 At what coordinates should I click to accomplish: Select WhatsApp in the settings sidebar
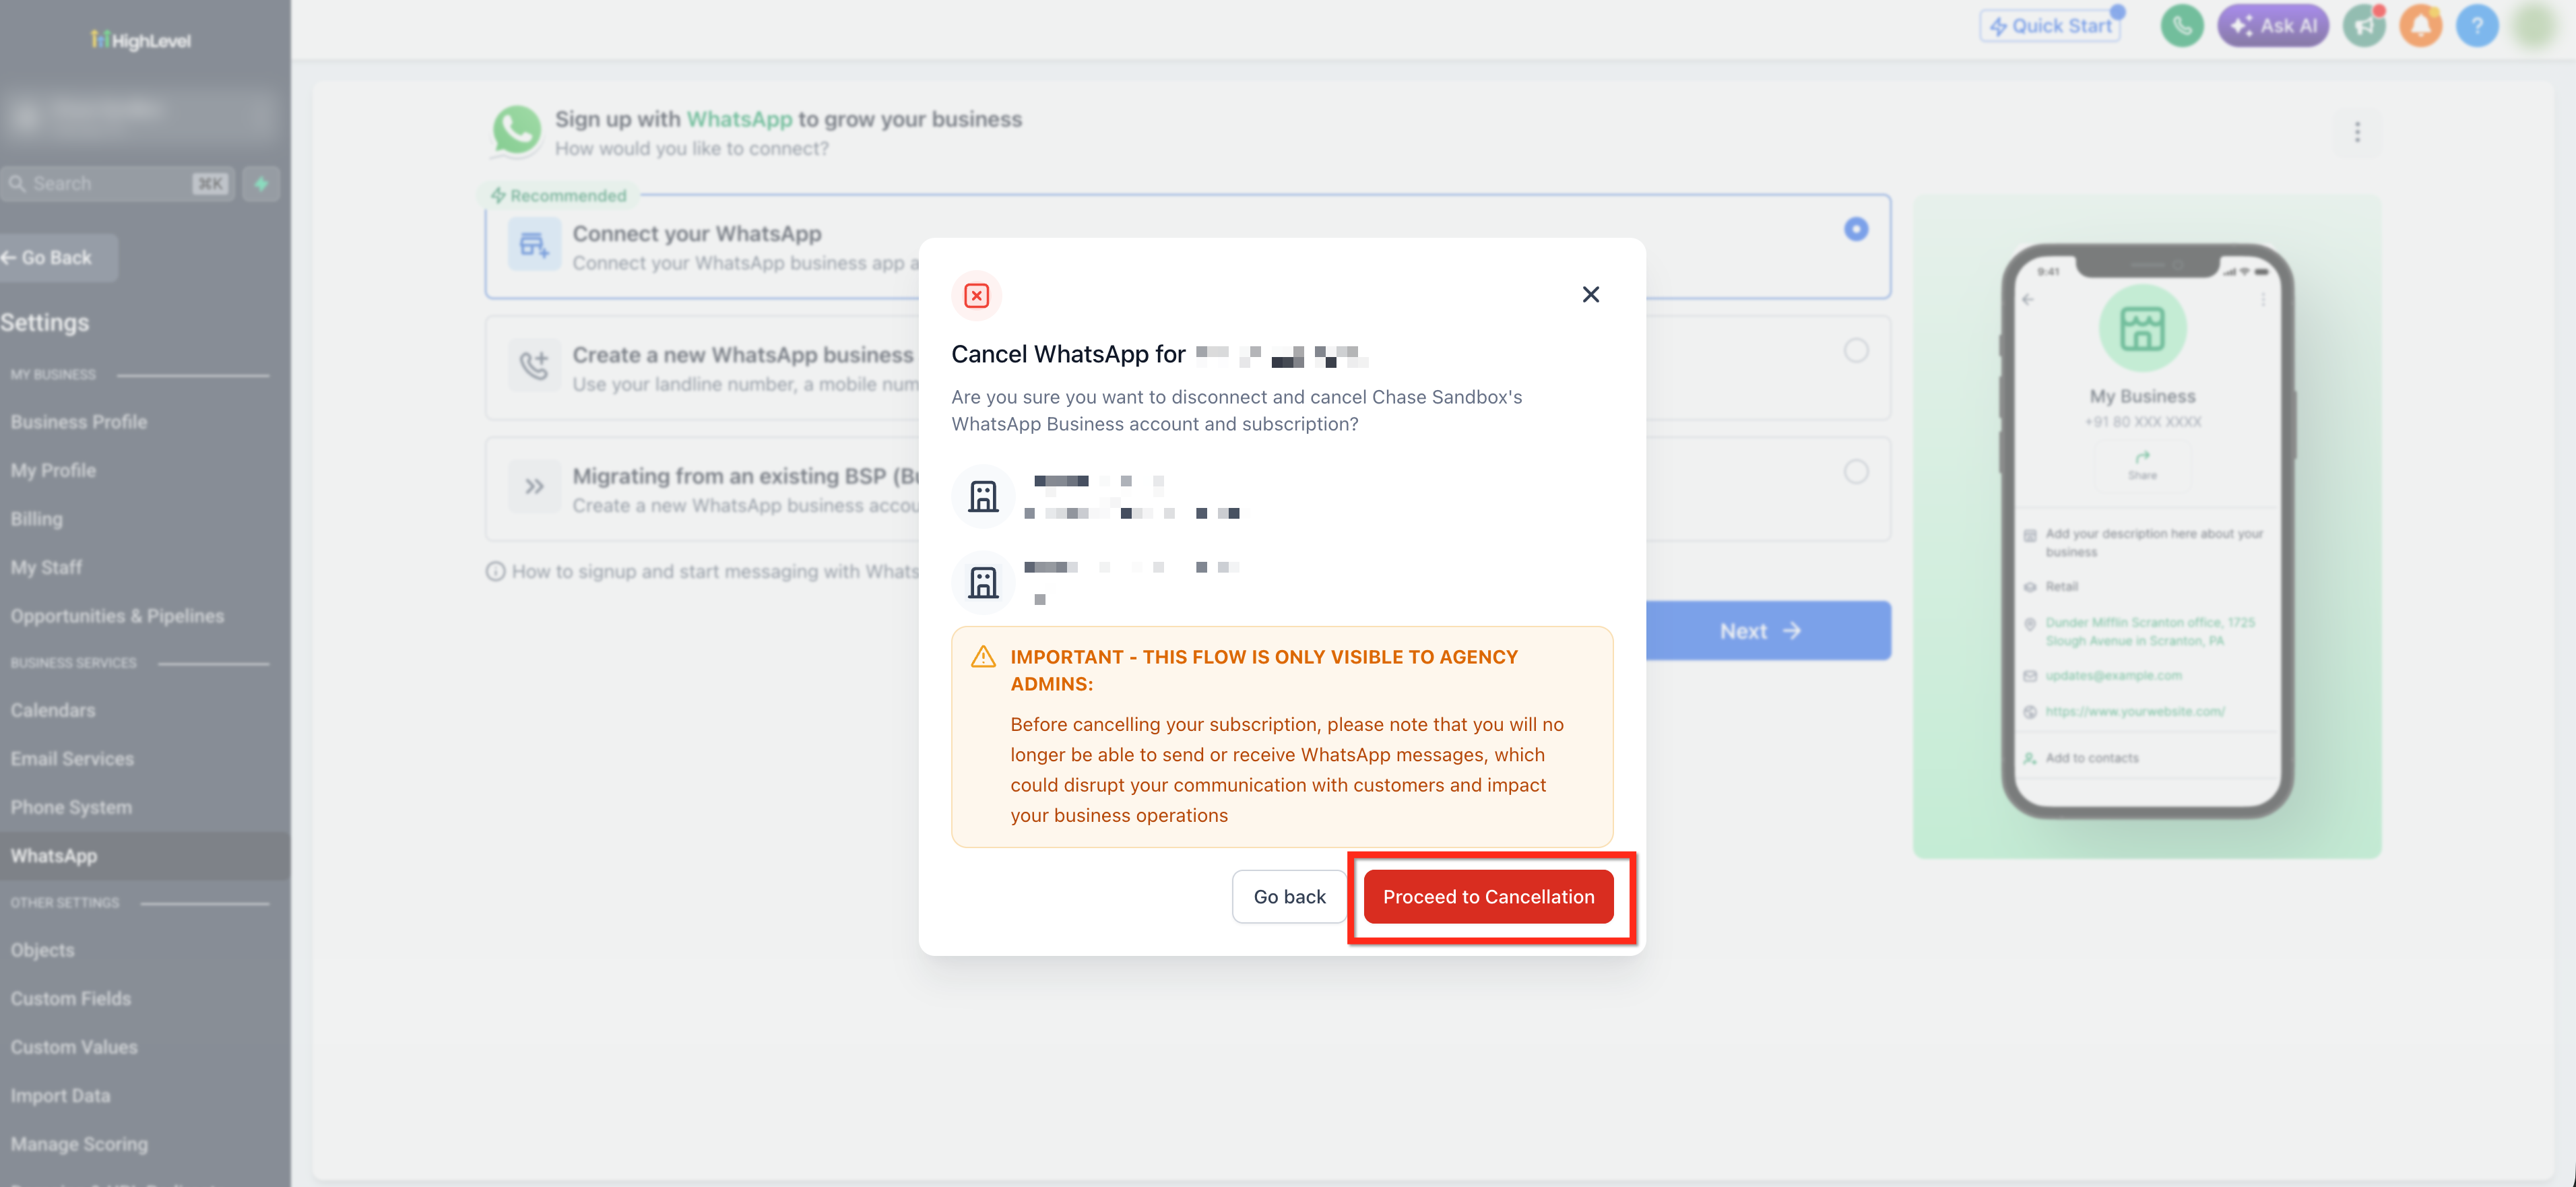(x=145, y=856)
